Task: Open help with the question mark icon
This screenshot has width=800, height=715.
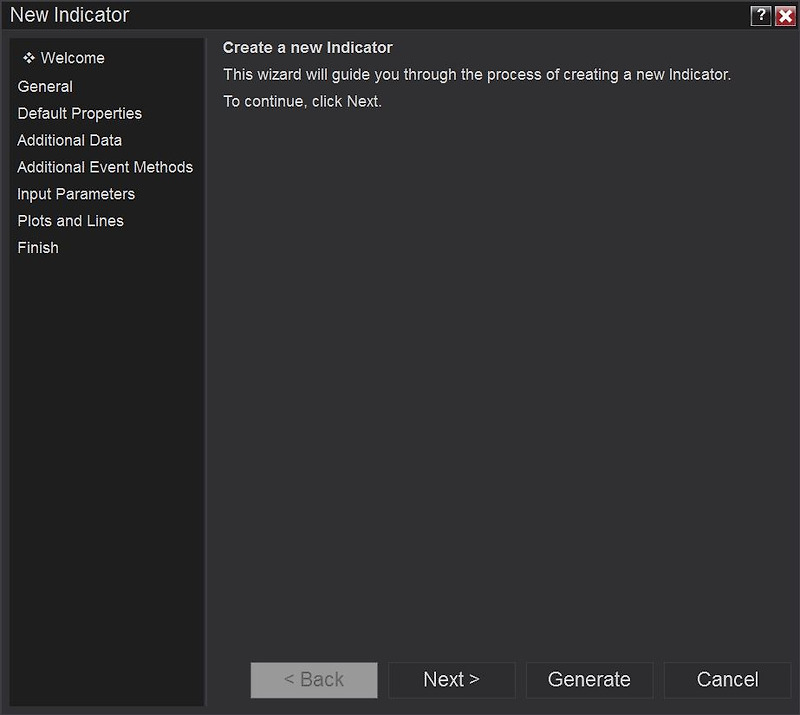Action: [760, 16]
